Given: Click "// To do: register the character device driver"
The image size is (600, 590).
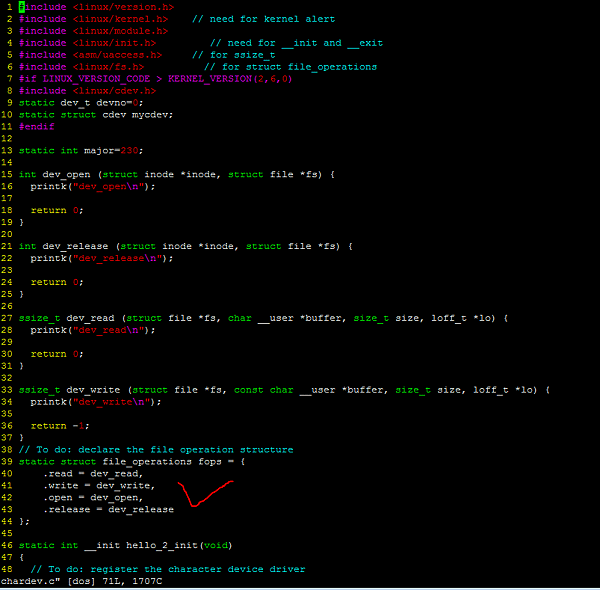Looking at the screenshot, I should pos(168,569).
